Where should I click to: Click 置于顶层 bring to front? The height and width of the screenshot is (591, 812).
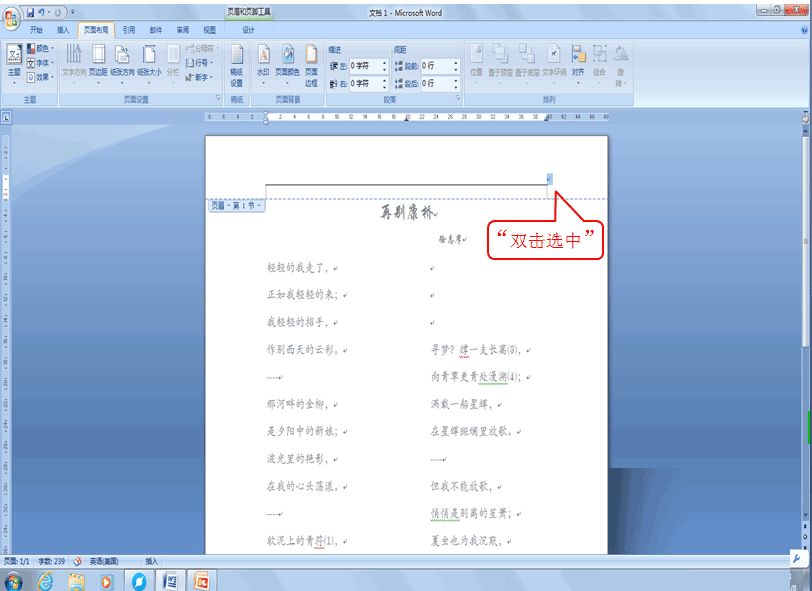click(x=500, y=64)
